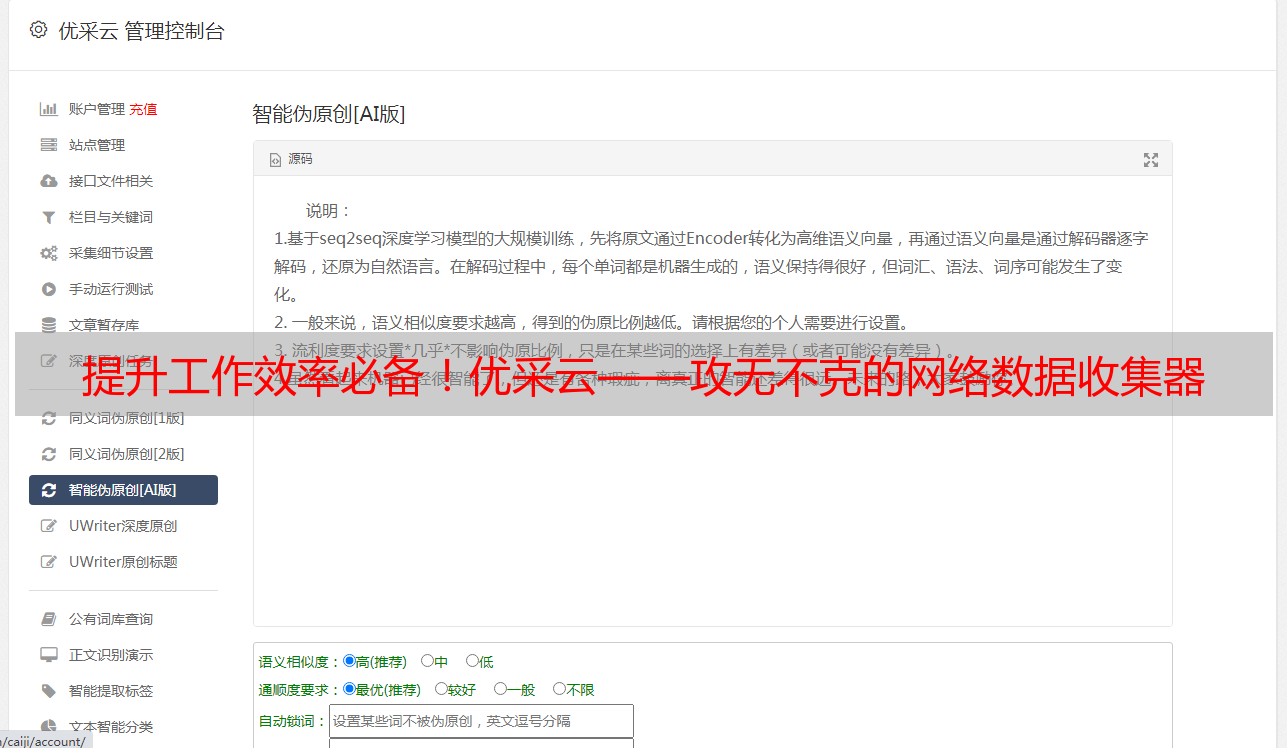Select 通顺度要求 不限 radio
1287x748 pixels.
[559, 689]
